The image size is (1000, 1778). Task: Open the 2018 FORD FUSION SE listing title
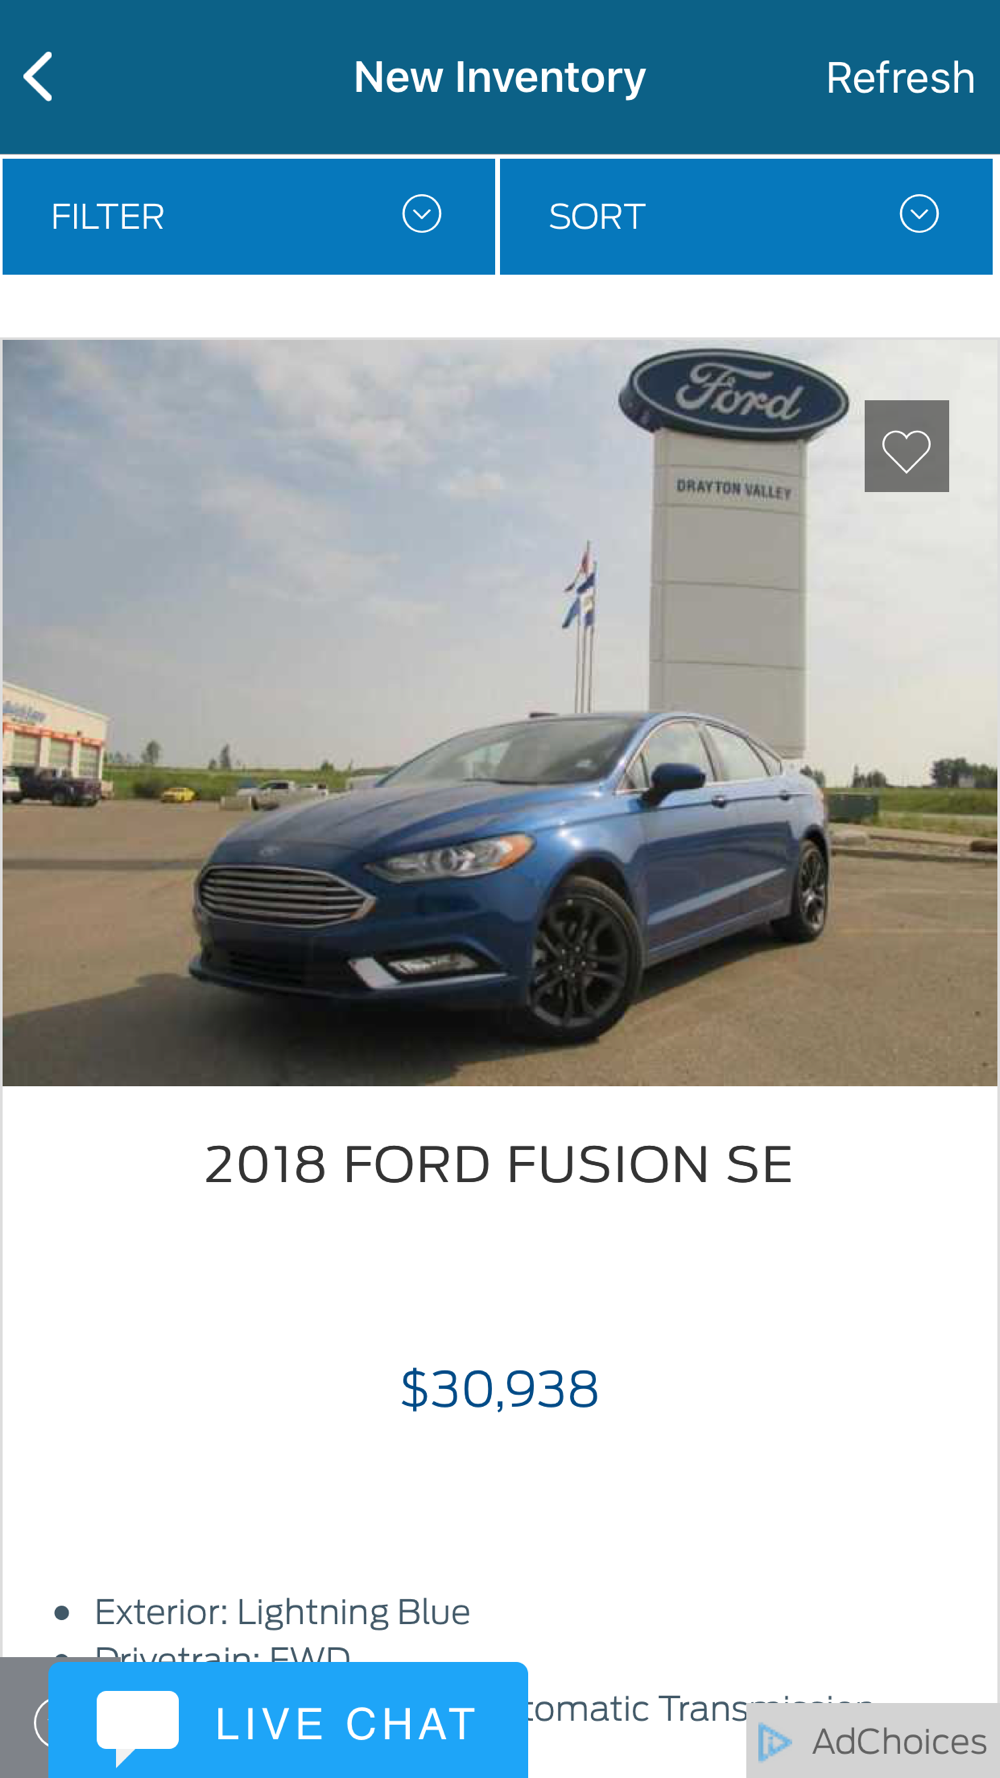coord(499,1164)
